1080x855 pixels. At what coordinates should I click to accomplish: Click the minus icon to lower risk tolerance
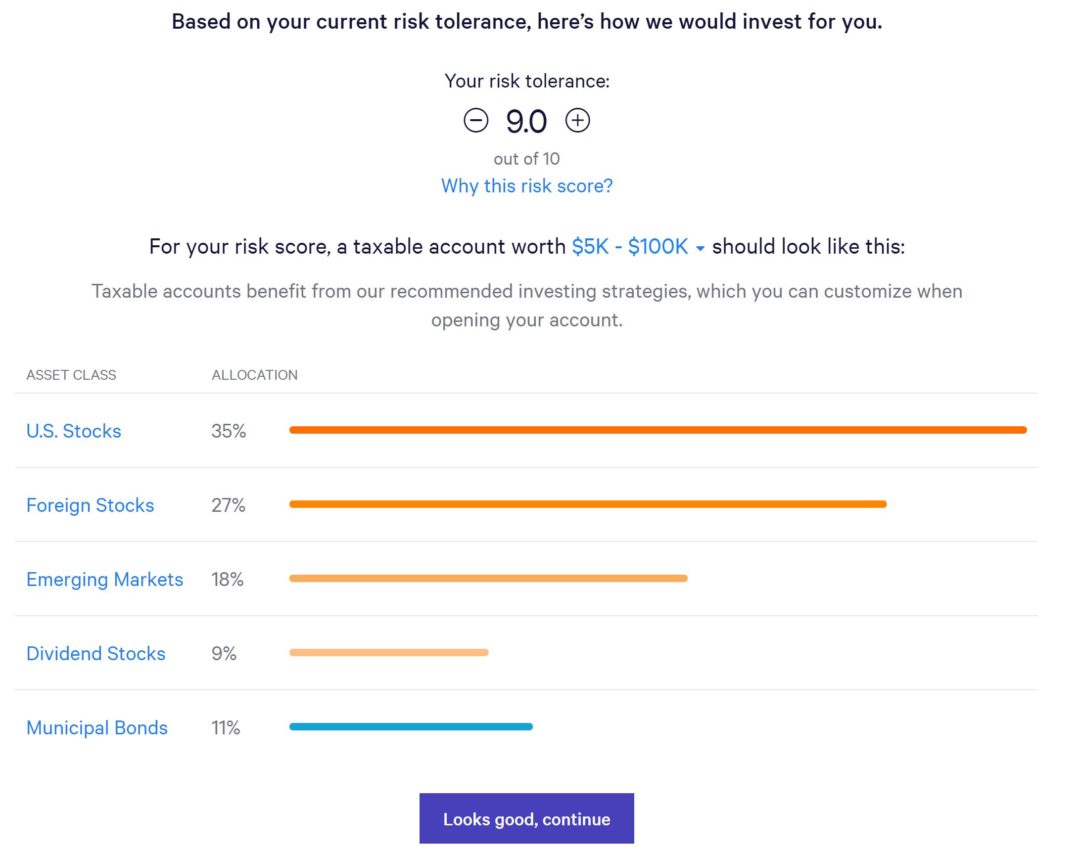[x=476, y=120]
